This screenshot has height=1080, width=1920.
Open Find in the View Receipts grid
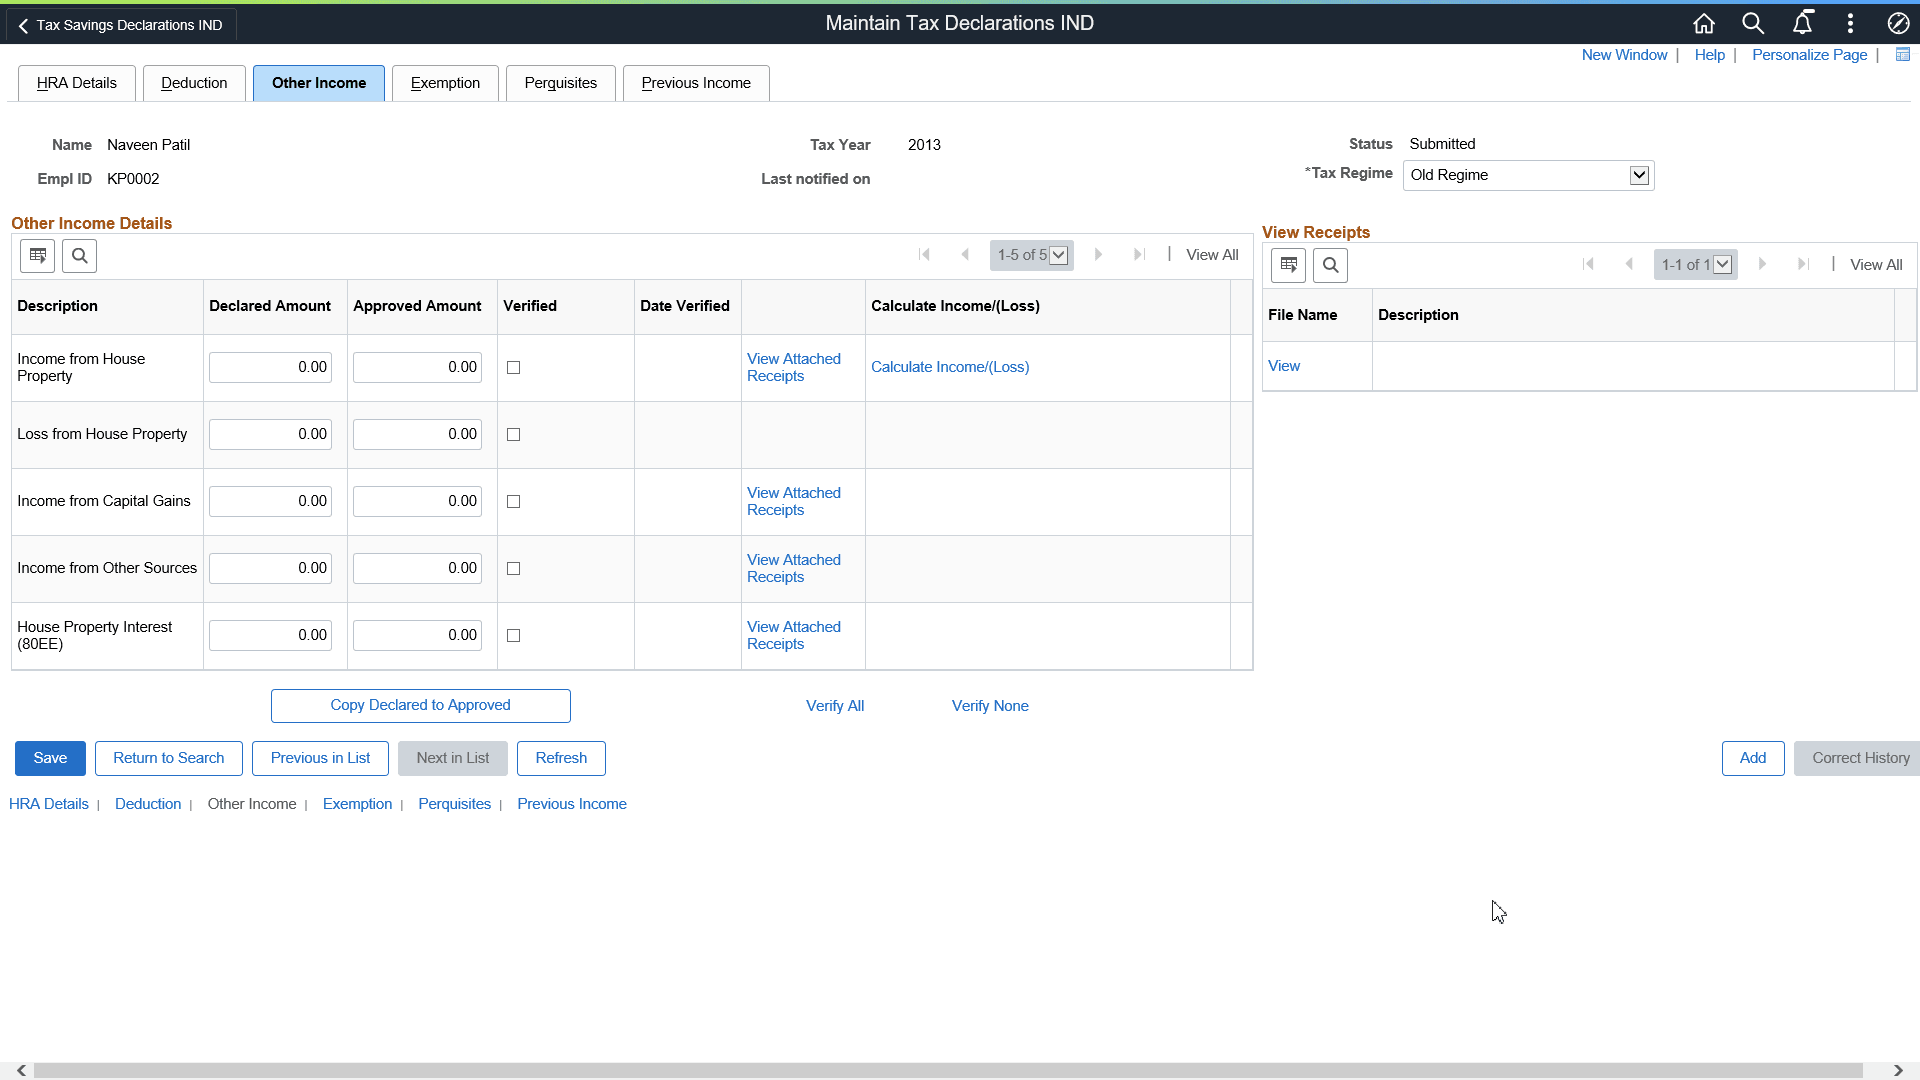[x=1331, y=265]
